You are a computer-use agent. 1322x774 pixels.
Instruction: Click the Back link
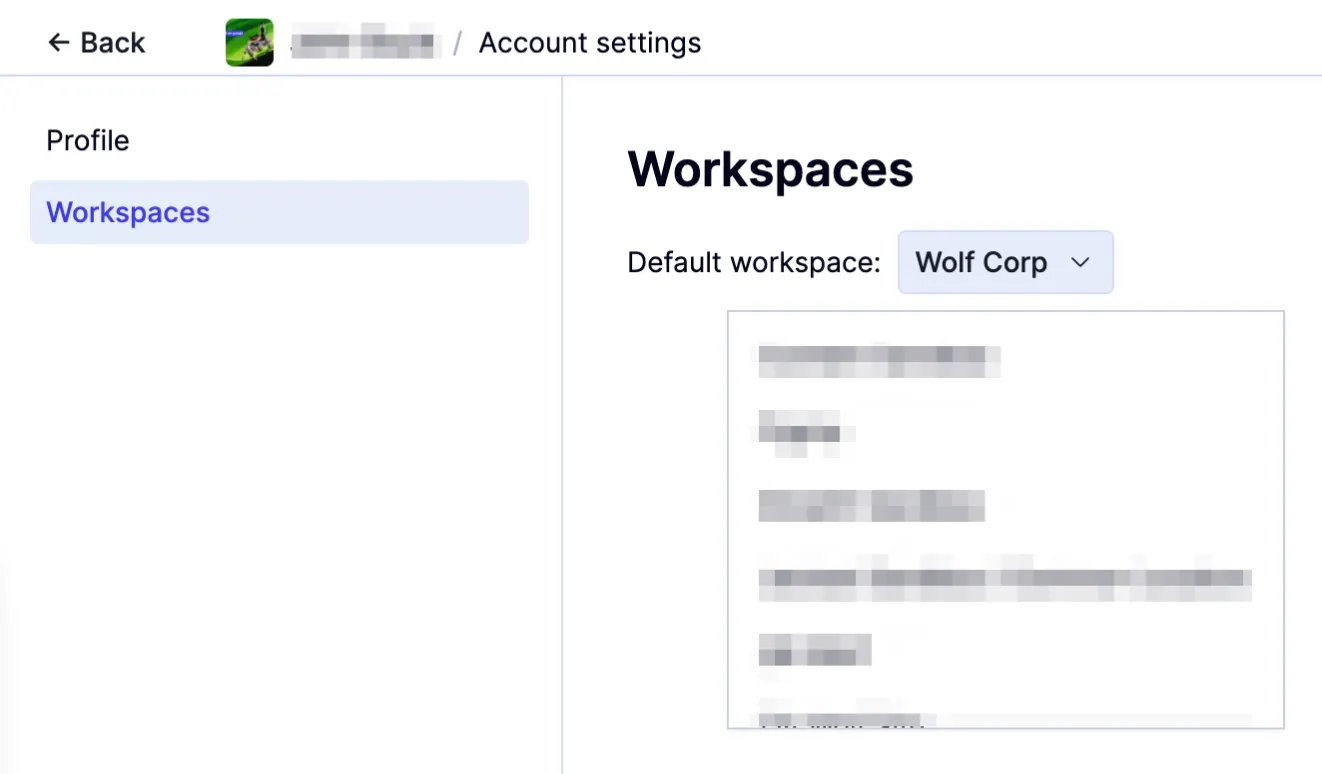coord(96,42)
